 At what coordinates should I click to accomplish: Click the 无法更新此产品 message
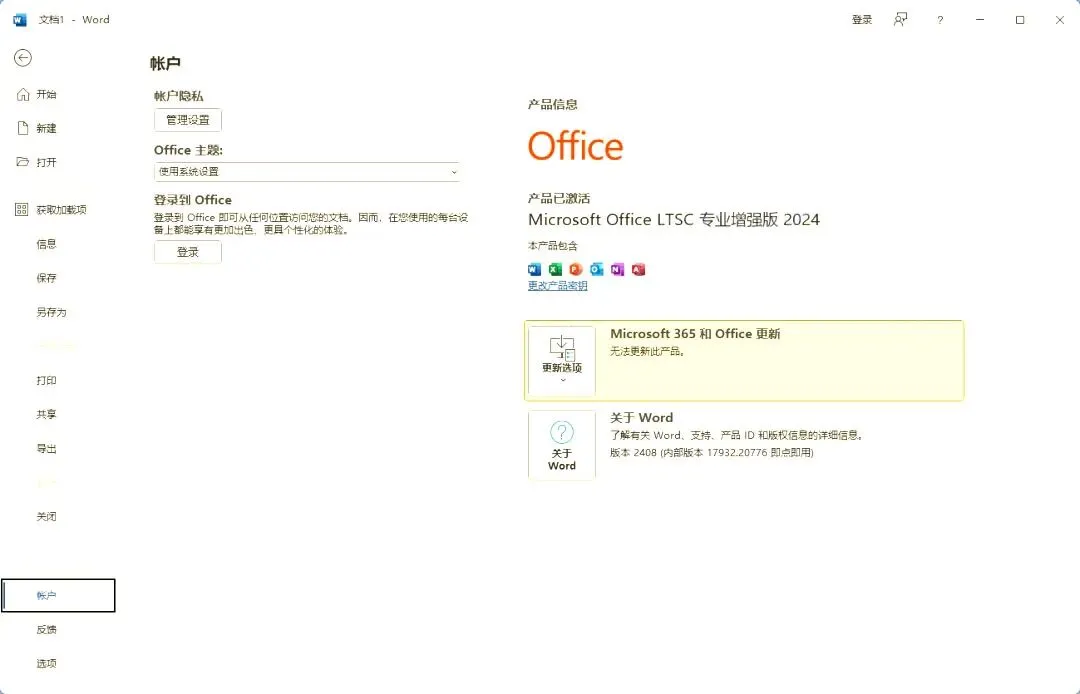(647, 351)
